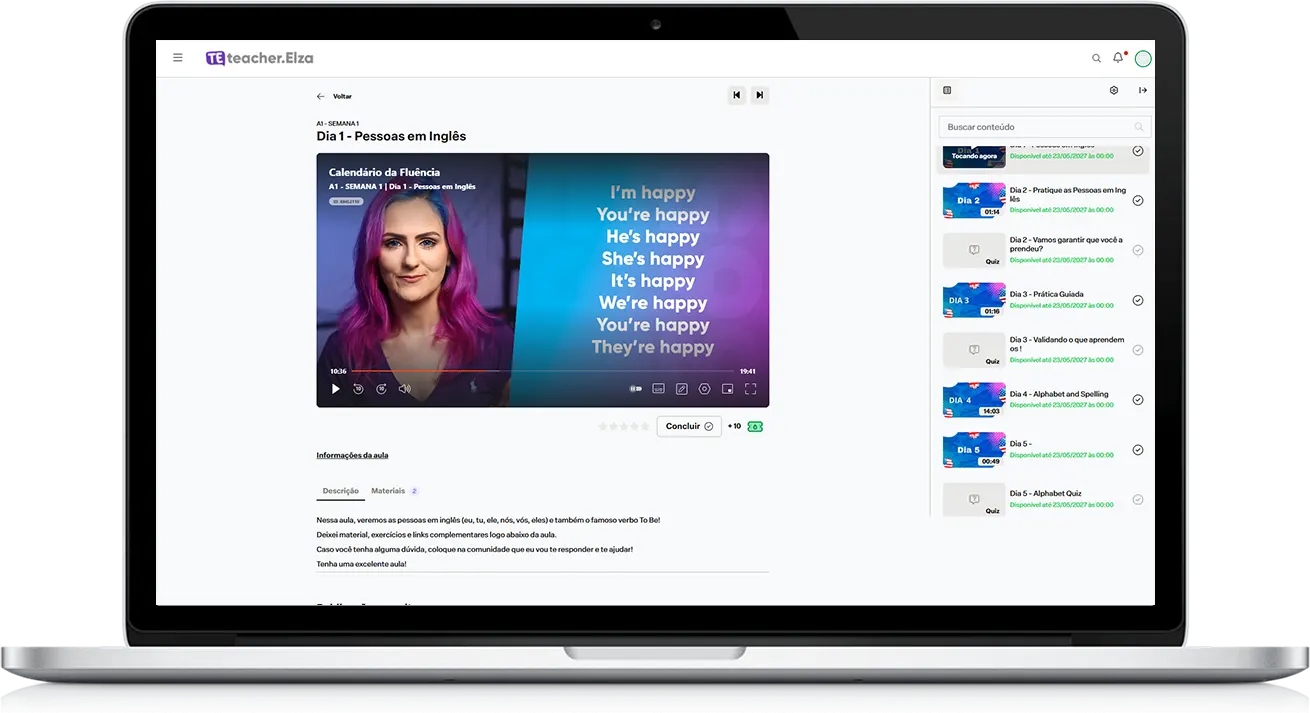Play the lesson video

(x=336, y=389)
